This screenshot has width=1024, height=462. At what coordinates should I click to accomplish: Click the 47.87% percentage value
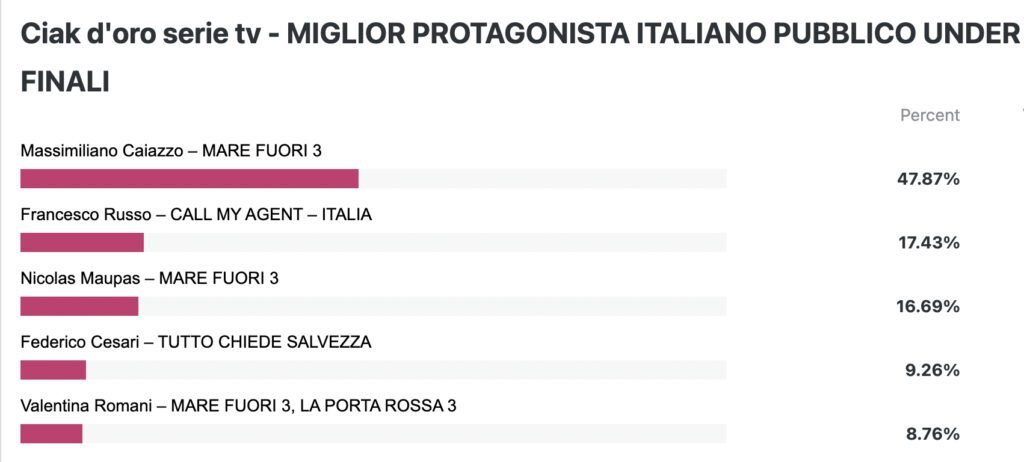tap(928, 179)
